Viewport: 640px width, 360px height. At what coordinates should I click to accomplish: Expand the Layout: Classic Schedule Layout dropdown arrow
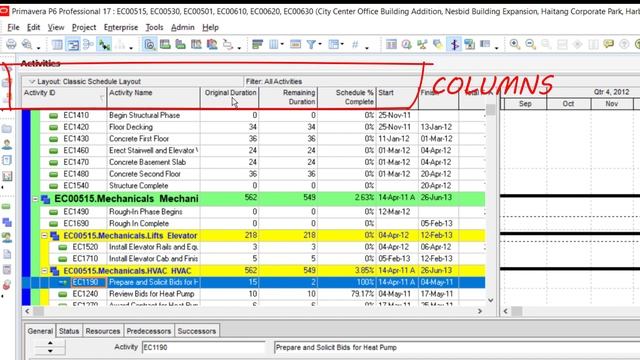click(31, 82)
